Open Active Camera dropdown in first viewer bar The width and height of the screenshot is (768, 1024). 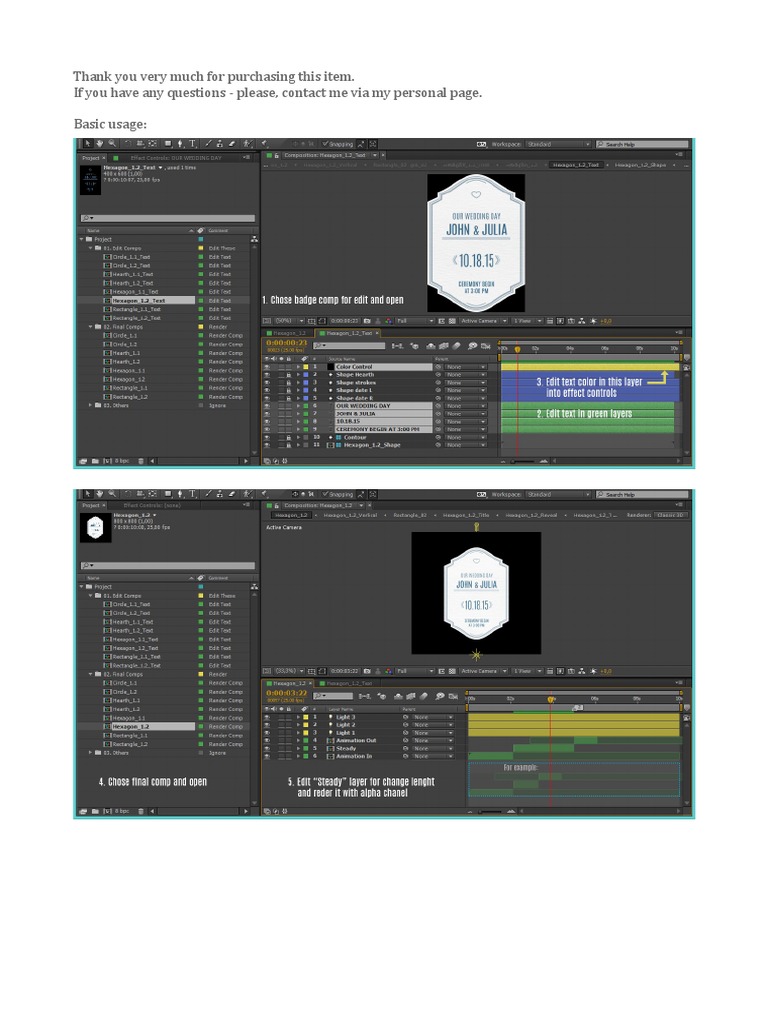coord(484,321)
